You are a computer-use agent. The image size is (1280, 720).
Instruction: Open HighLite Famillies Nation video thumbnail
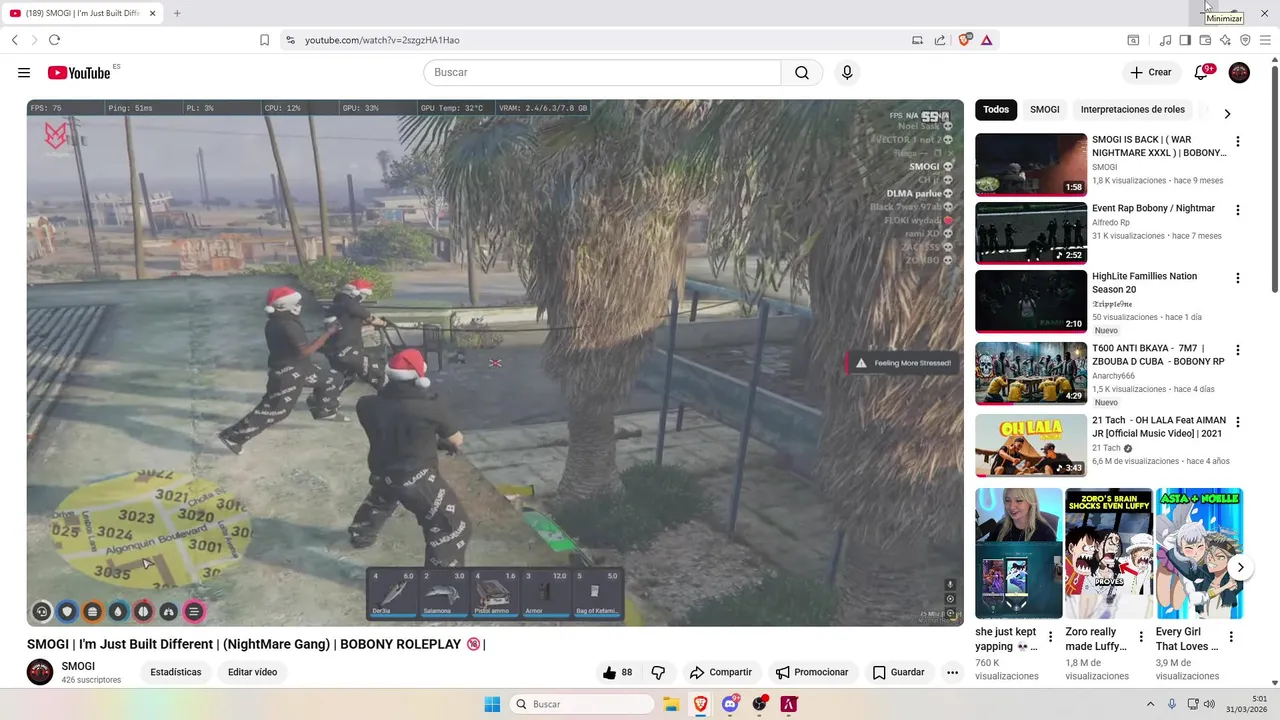point(1031,301)
